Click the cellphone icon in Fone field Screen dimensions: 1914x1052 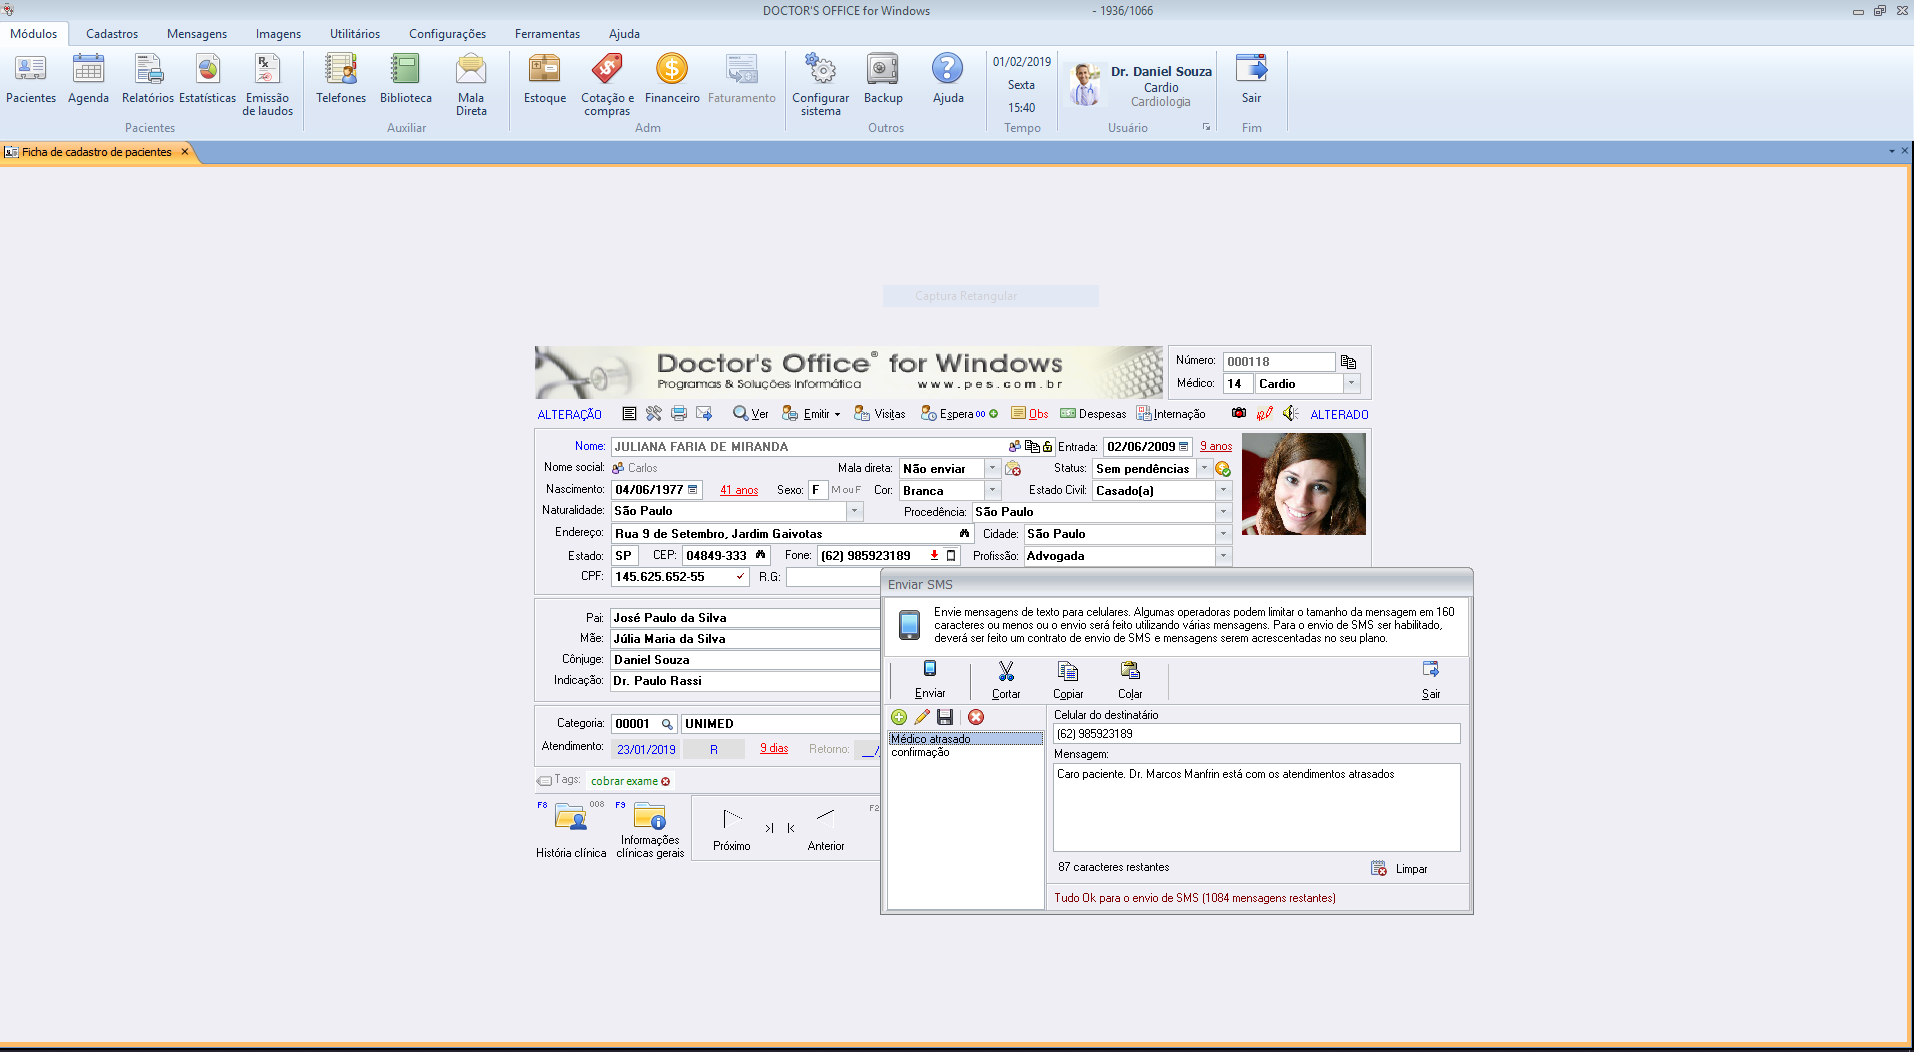tap(951, 555)
